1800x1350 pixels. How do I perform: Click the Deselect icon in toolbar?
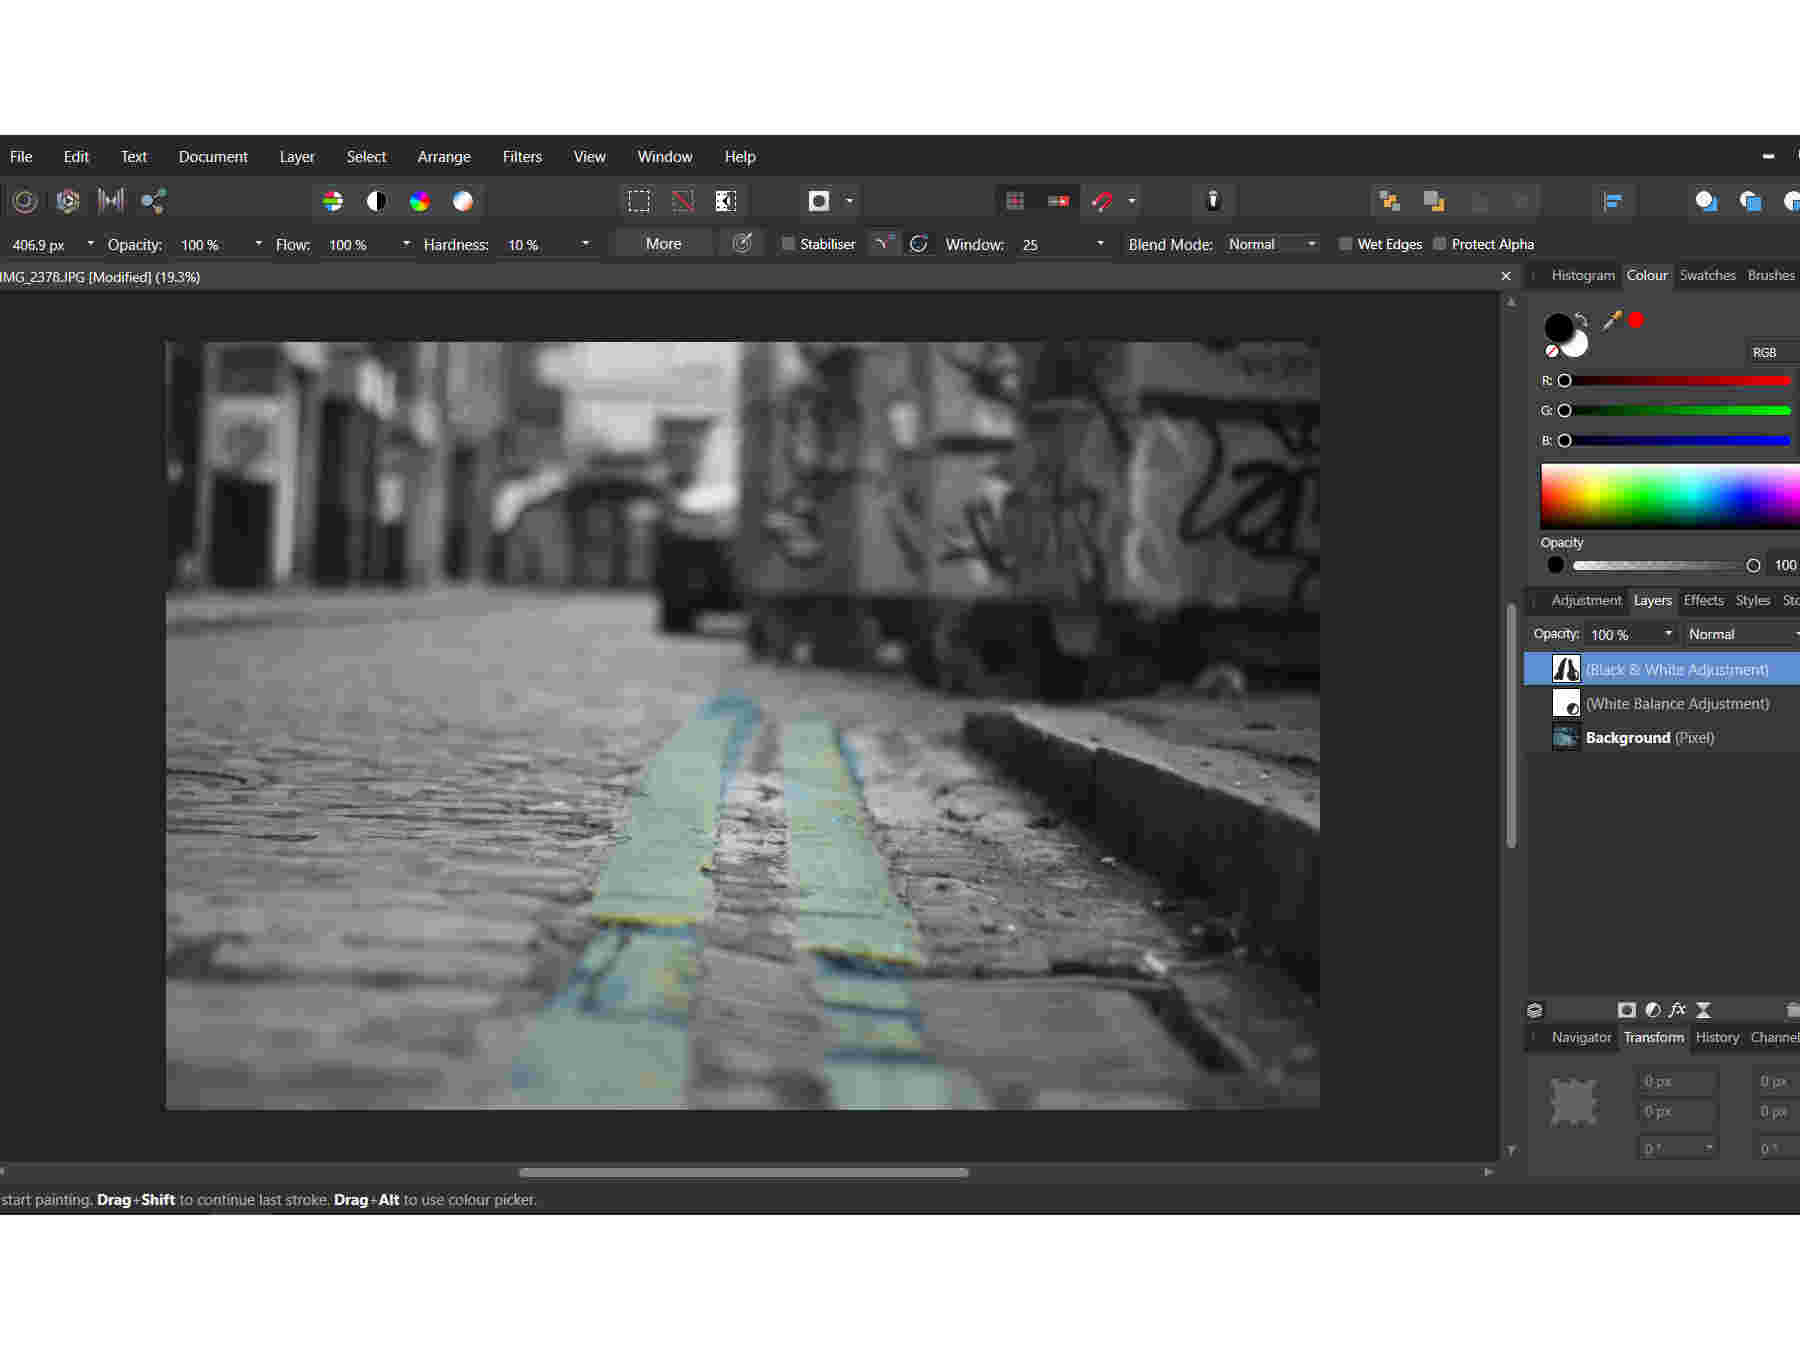click(683, 202)
